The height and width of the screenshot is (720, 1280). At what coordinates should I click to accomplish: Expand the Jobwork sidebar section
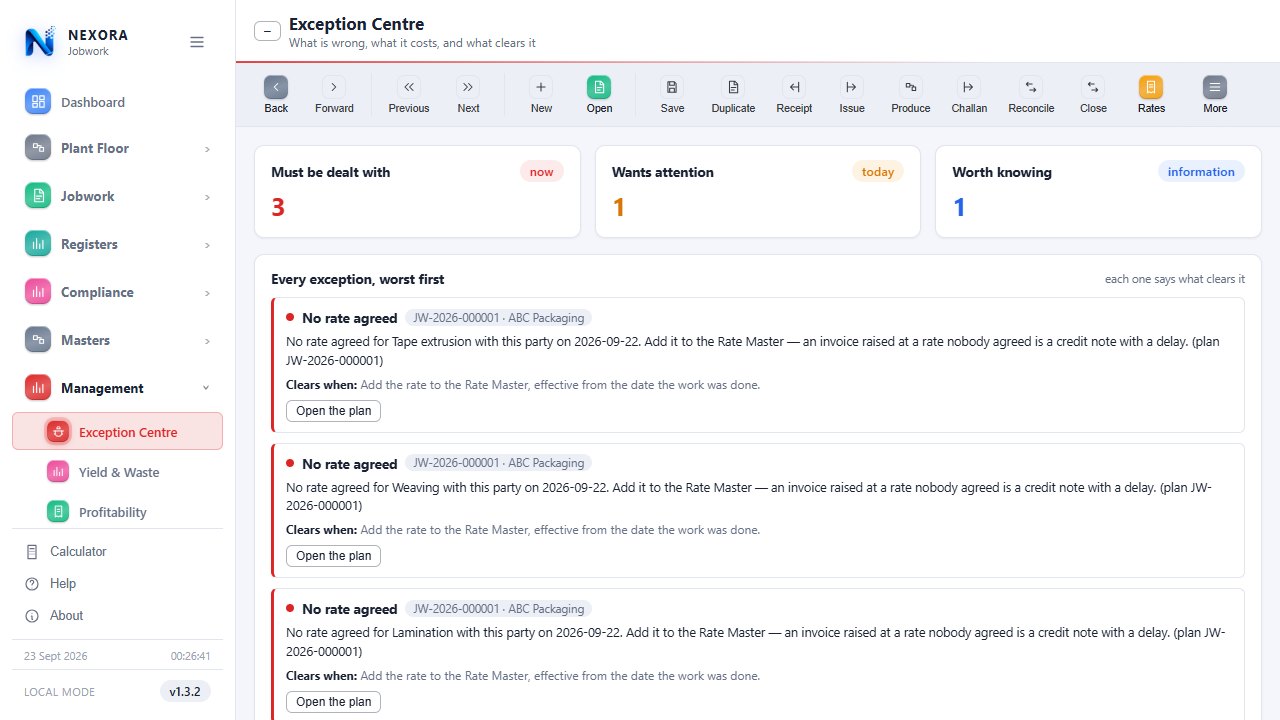[x=118, y=196]
